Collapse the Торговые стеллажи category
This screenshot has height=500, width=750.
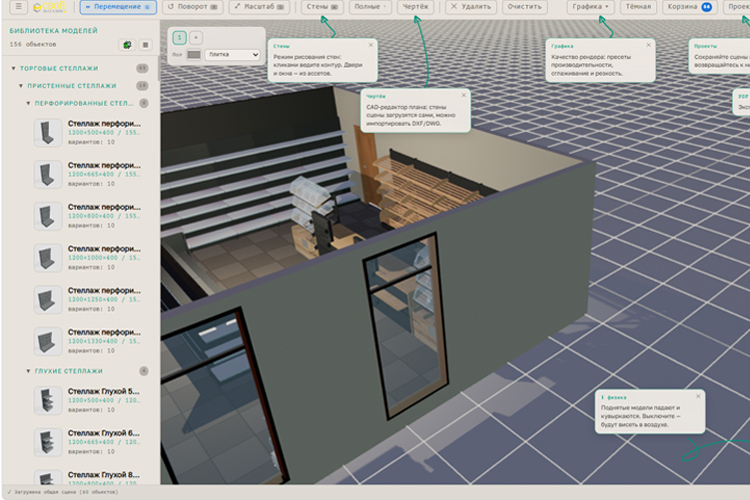tap(59, 68)
